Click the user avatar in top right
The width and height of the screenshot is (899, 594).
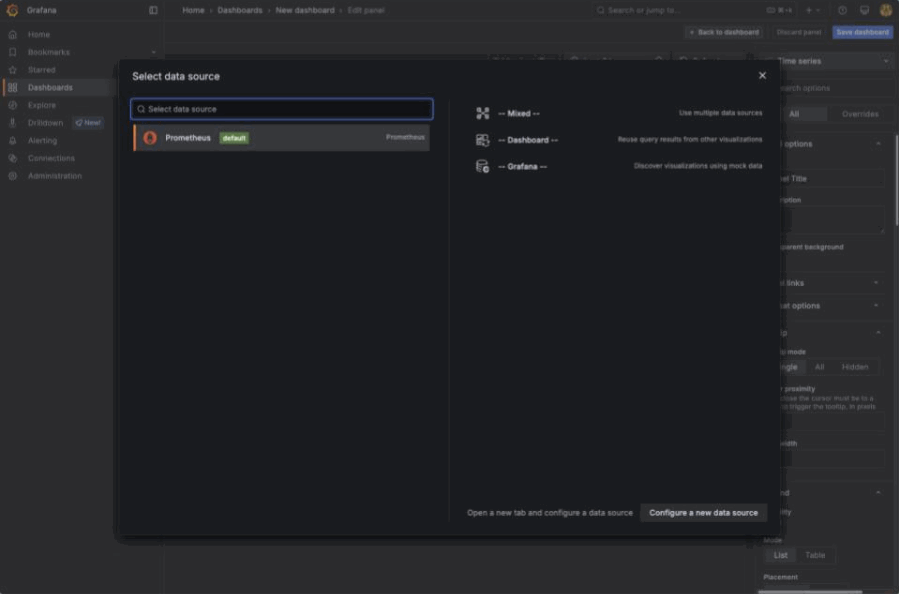[x=885, y=10]
